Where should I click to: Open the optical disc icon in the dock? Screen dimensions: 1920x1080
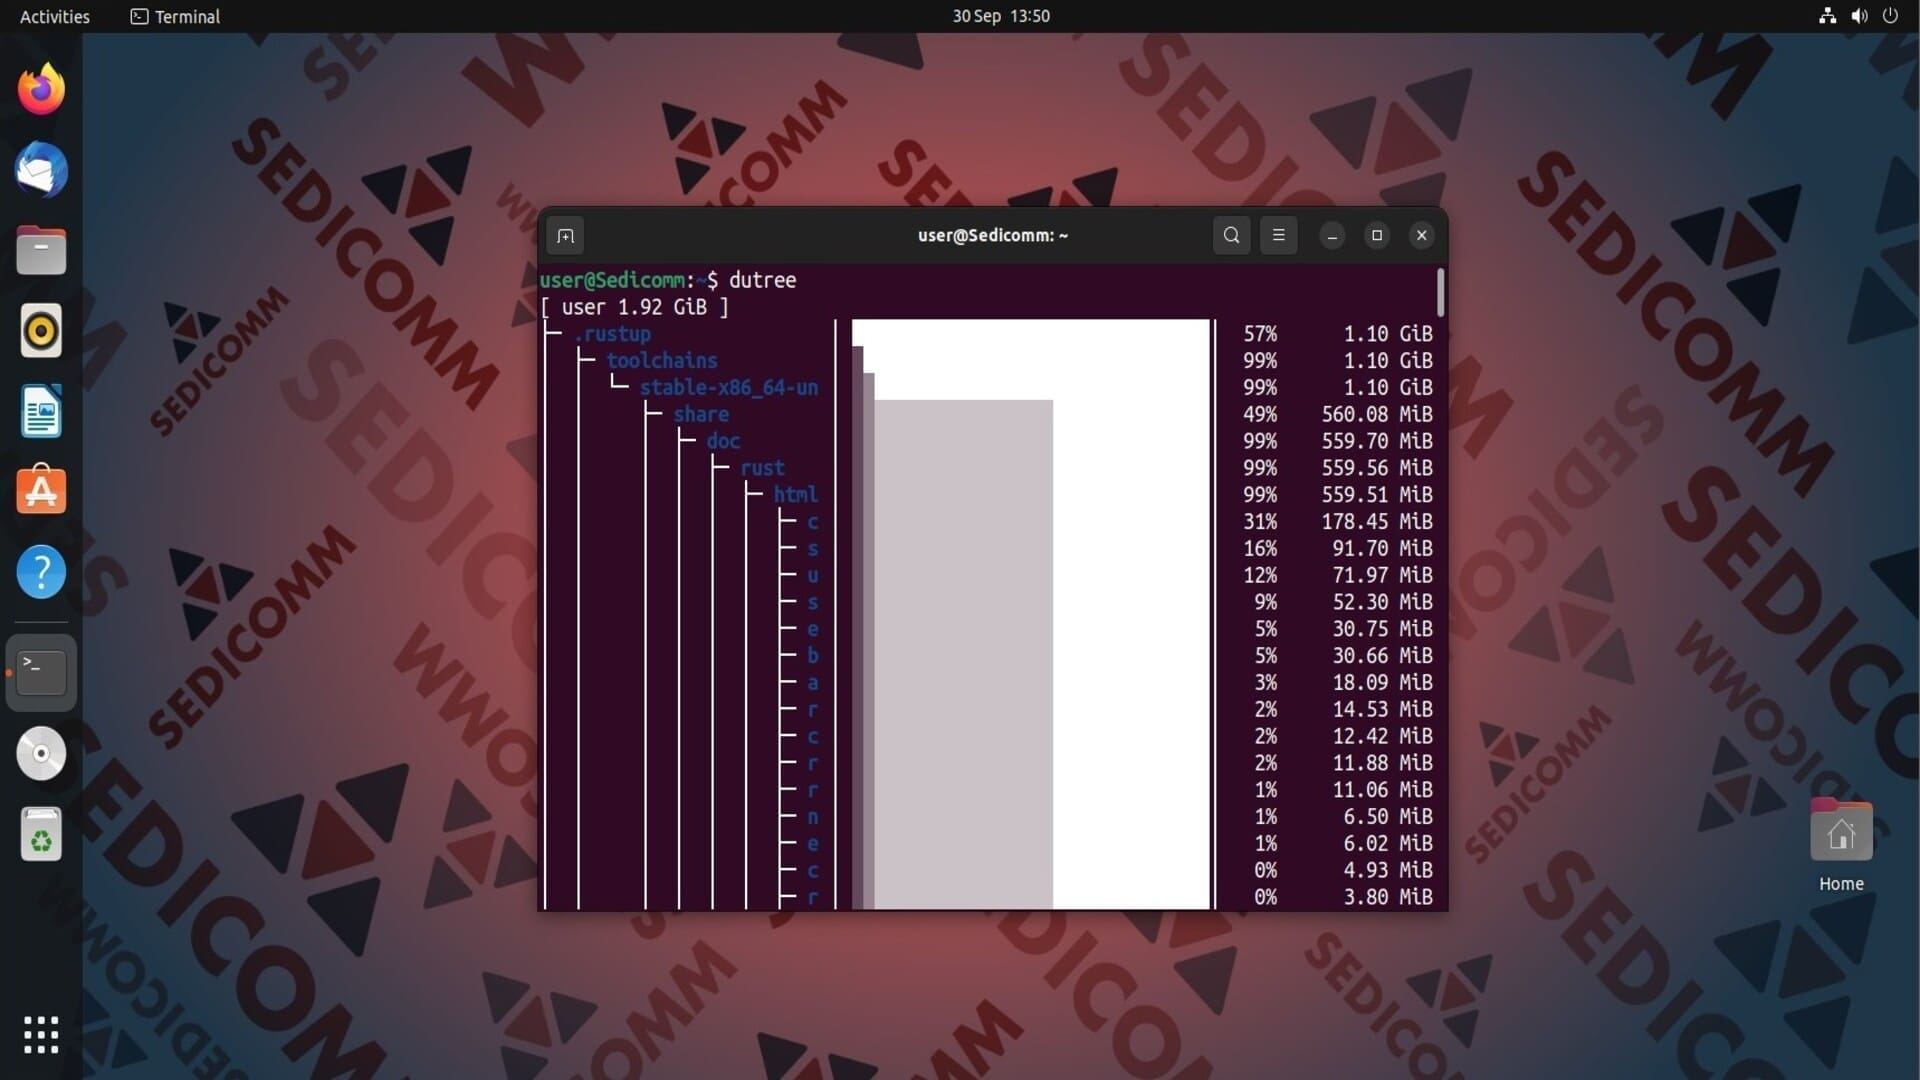(41, 754)
